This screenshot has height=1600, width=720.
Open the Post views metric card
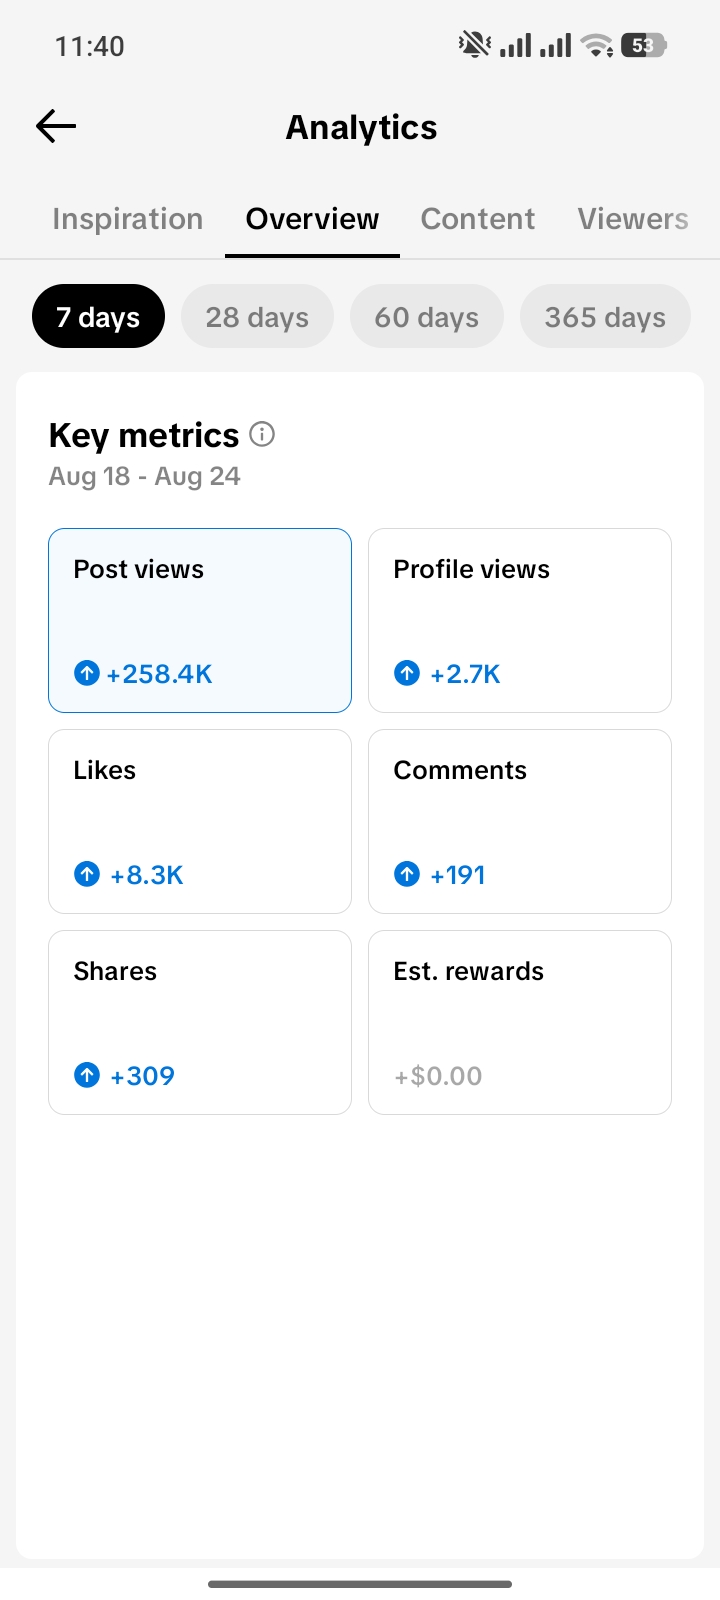[200, 620]
